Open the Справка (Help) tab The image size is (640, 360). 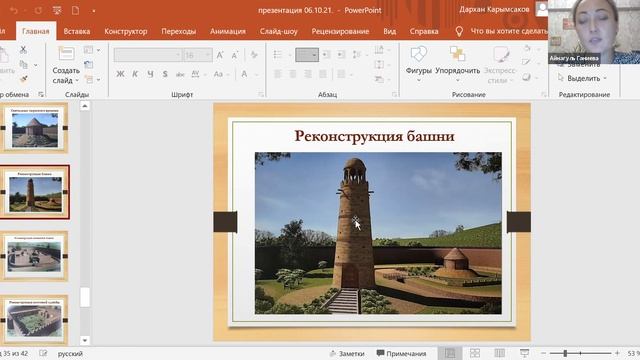pyautogui.click(x=424, y=31)
